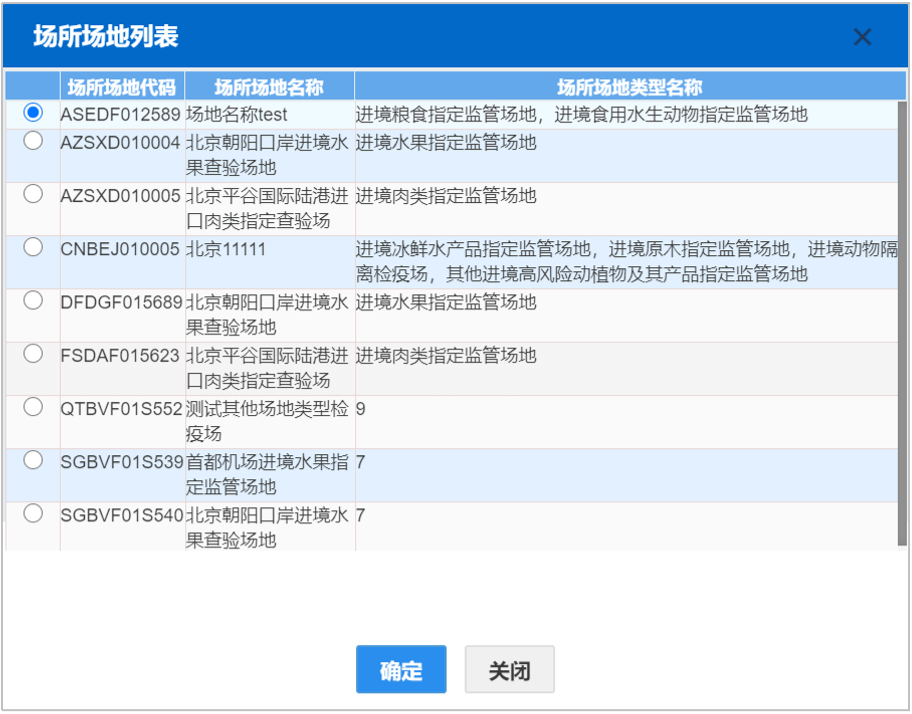Click type 进境肉类指定监管场地 in AZSXD010005 row

[x=446, y=196]
